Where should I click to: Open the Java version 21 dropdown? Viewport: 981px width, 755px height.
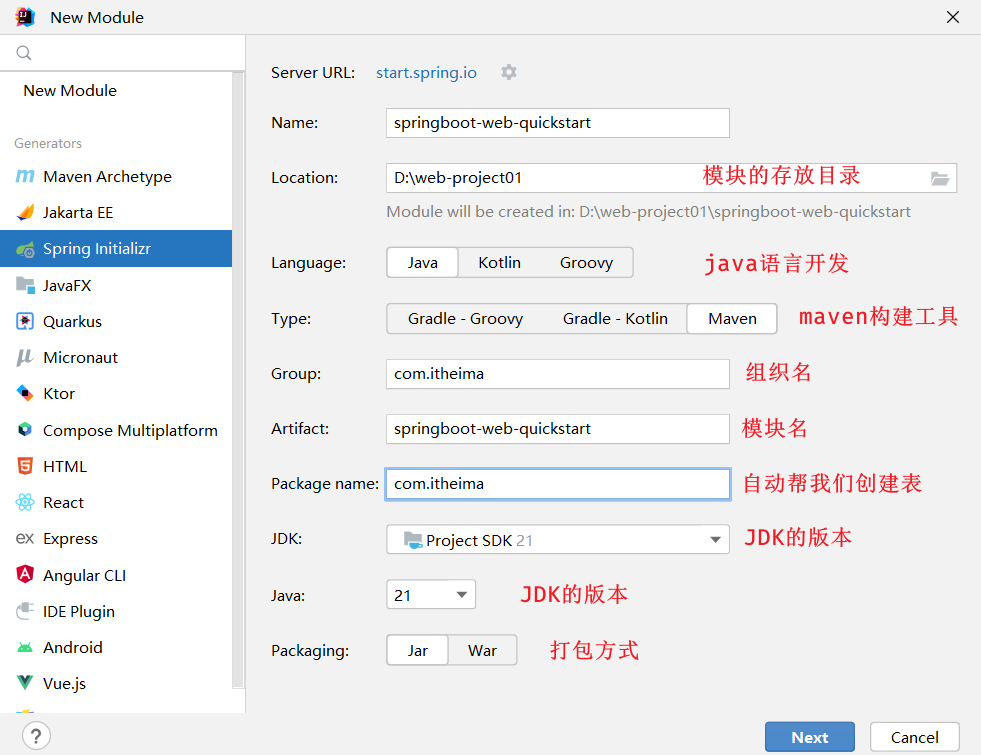pos(431,595)
